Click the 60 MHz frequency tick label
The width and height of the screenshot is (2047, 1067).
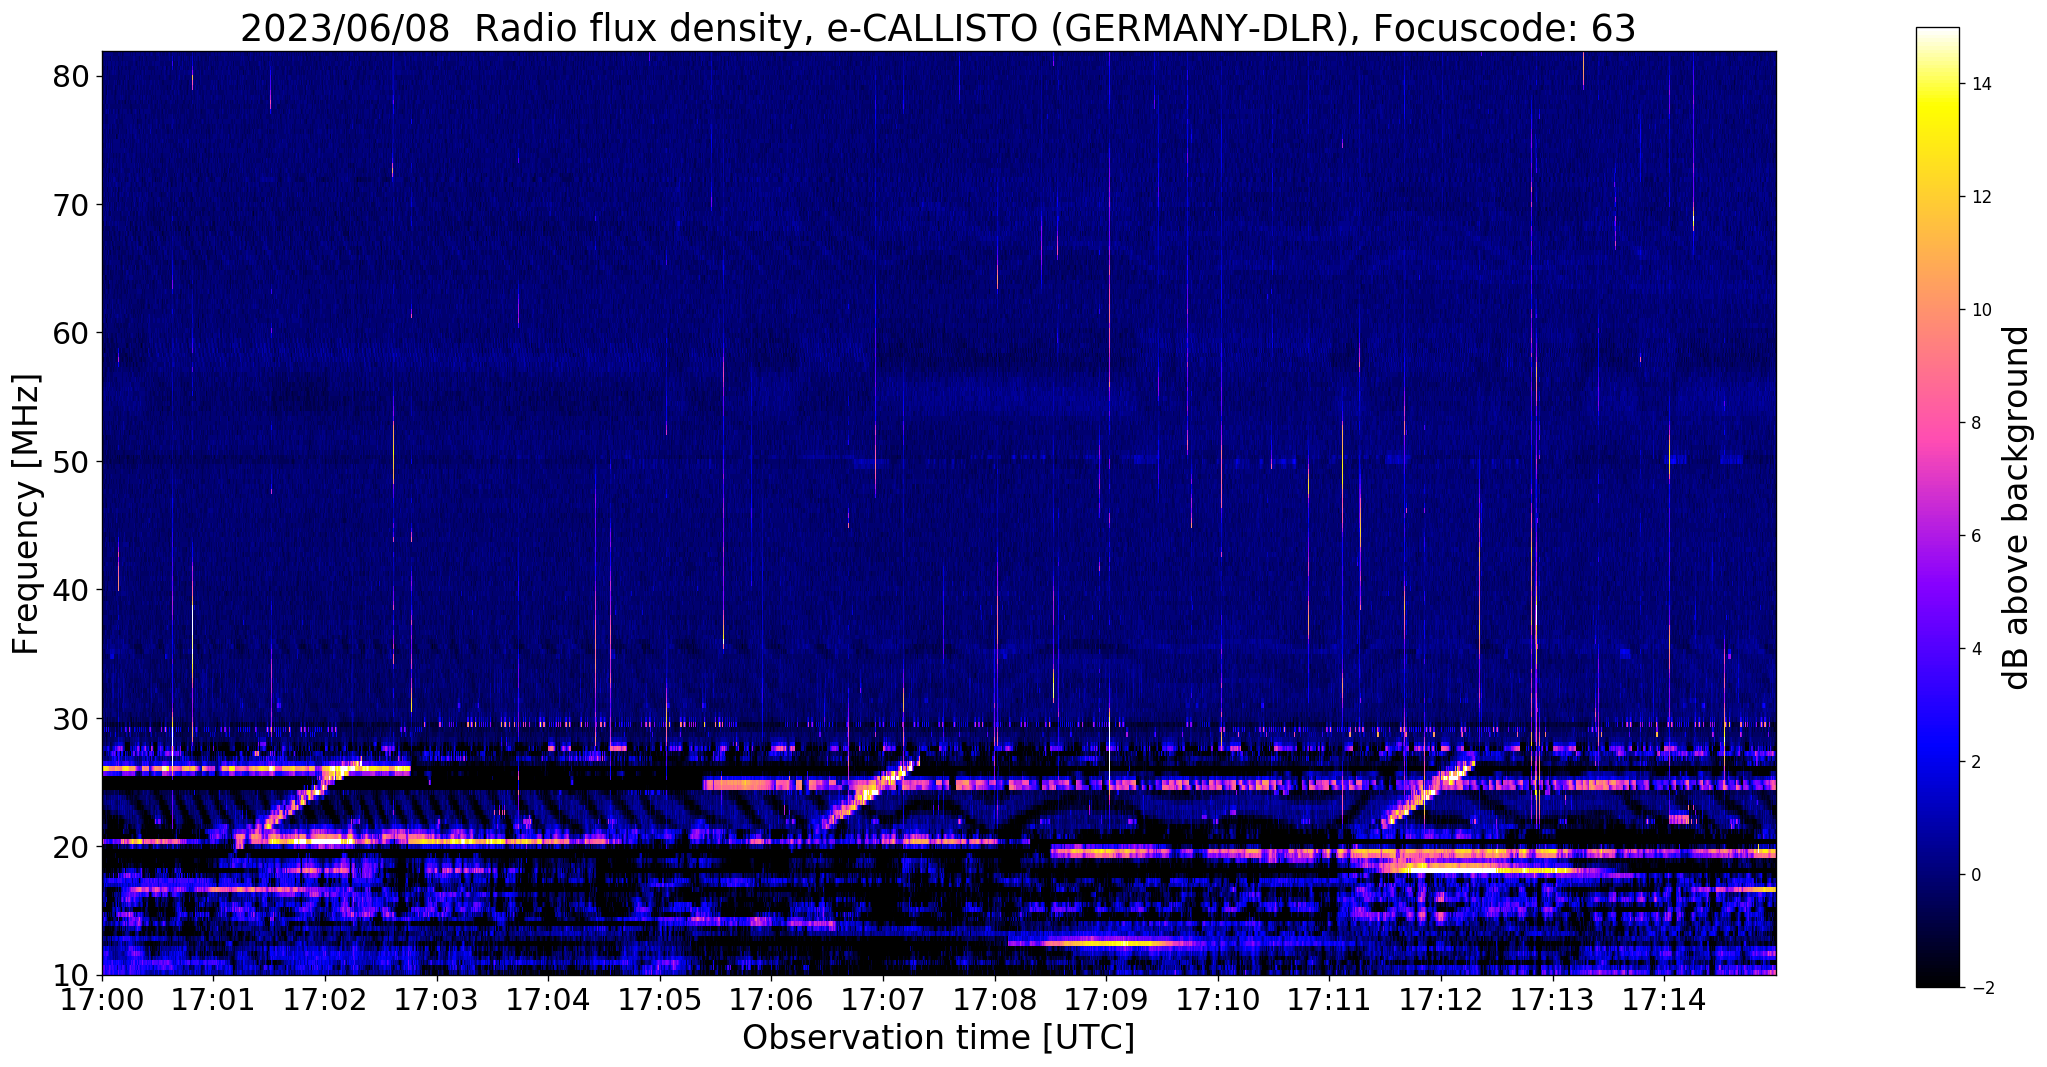pyautogui.click(x=70, y=333)
